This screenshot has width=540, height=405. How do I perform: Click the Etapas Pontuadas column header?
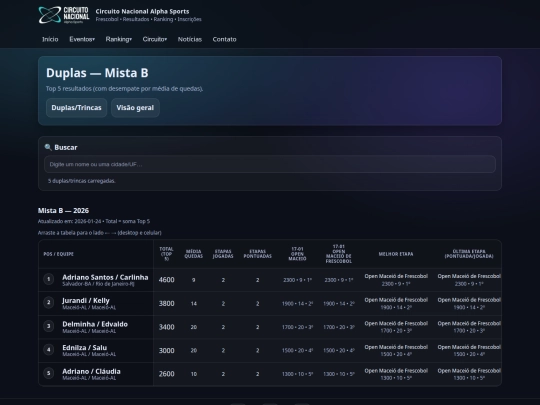click(258, 254)
